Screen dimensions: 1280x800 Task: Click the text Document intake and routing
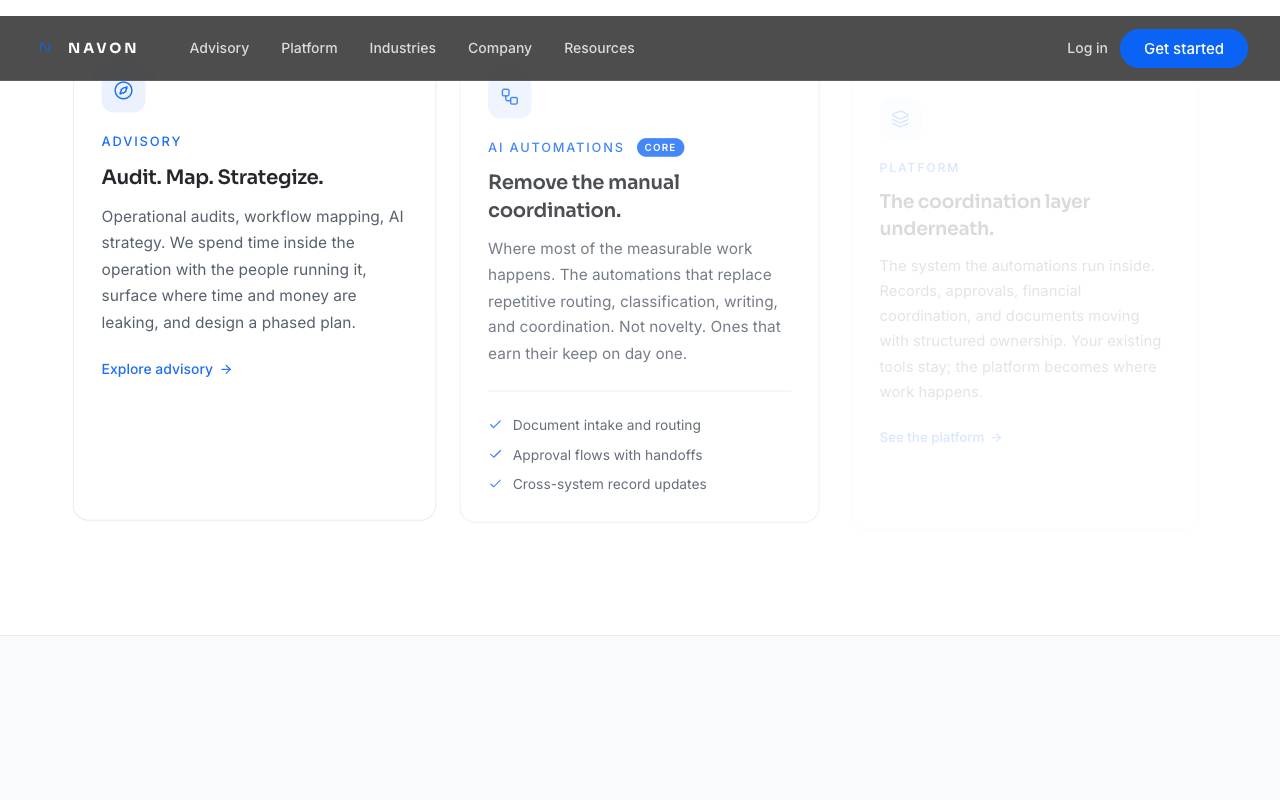coord(607,425)
